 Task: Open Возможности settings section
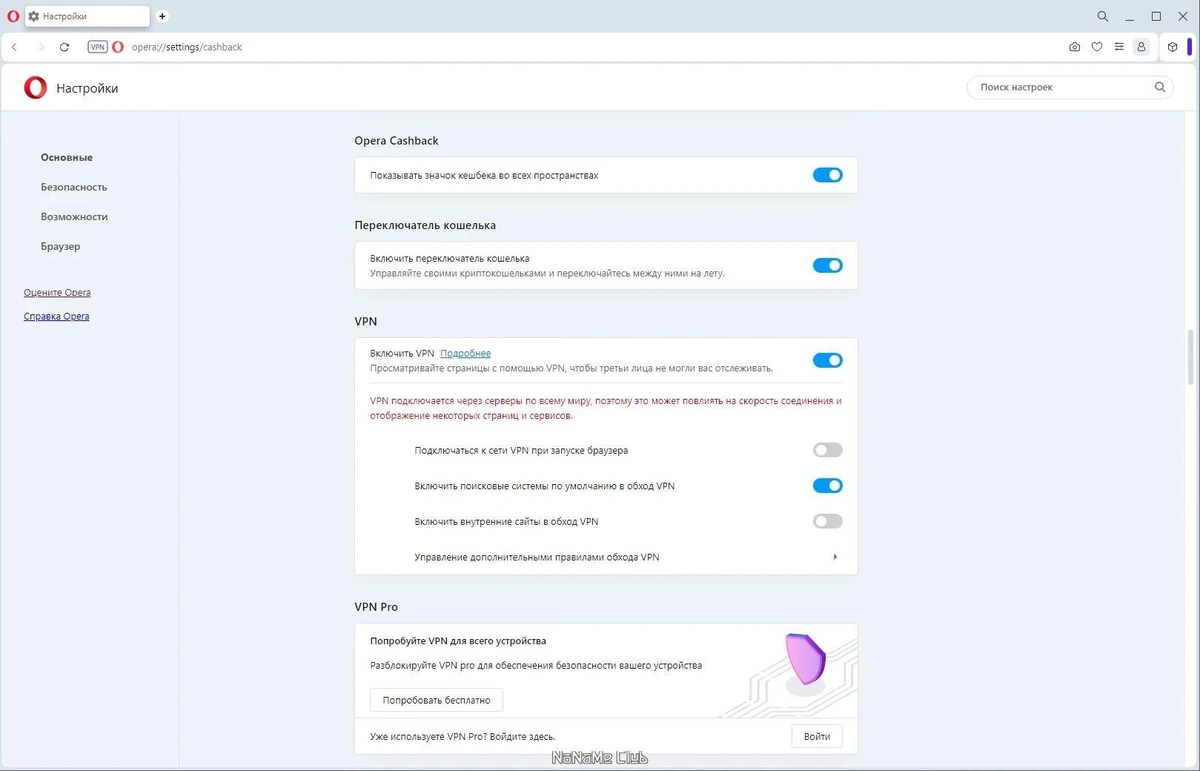74,216
